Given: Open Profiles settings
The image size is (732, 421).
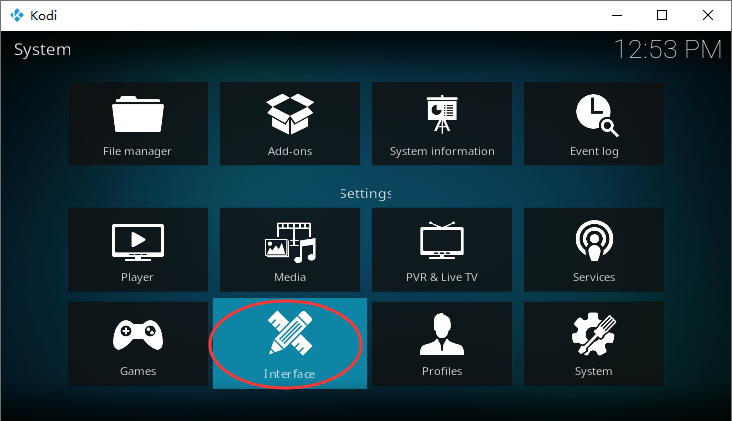Looking at the screenshot, I should 442,344.
